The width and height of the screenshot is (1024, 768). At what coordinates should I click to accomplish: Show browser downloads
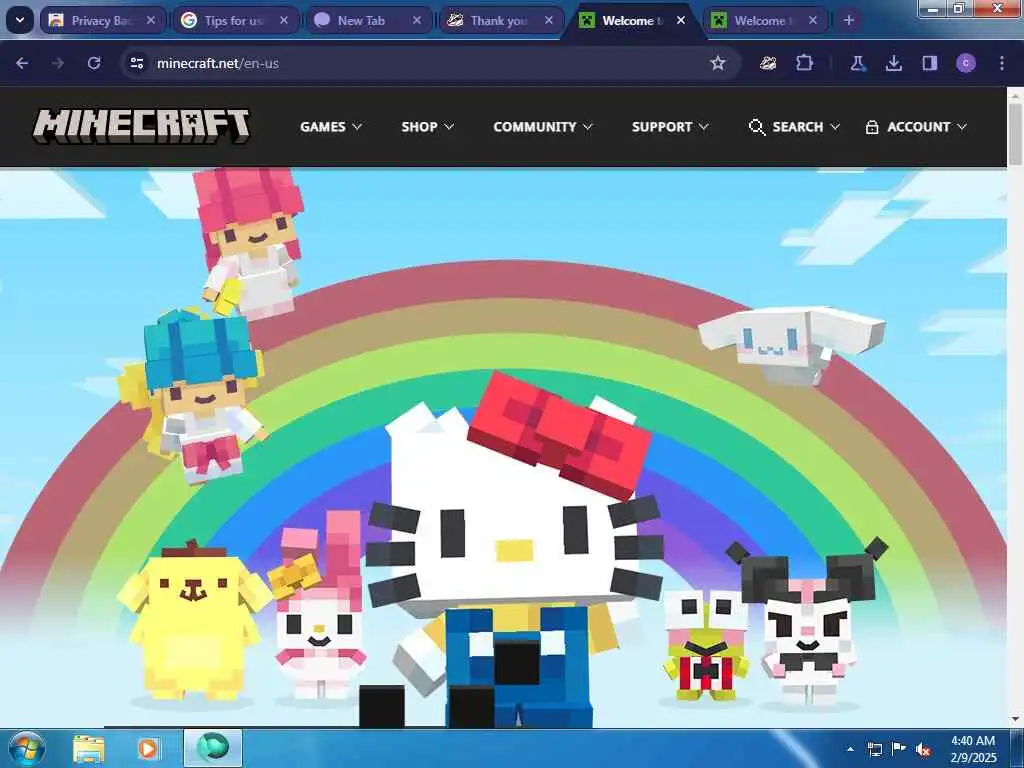pyautogui.click(x=893, y=63)
